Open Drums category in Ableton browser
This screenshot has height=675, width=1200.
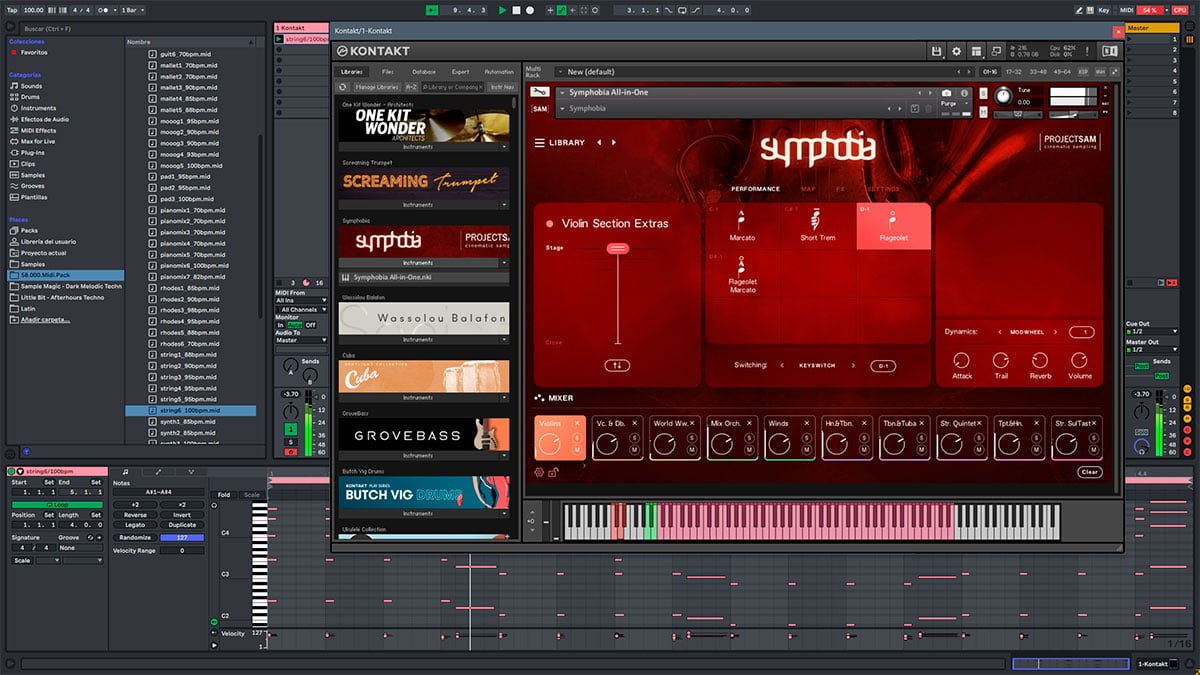coord(31,97)
